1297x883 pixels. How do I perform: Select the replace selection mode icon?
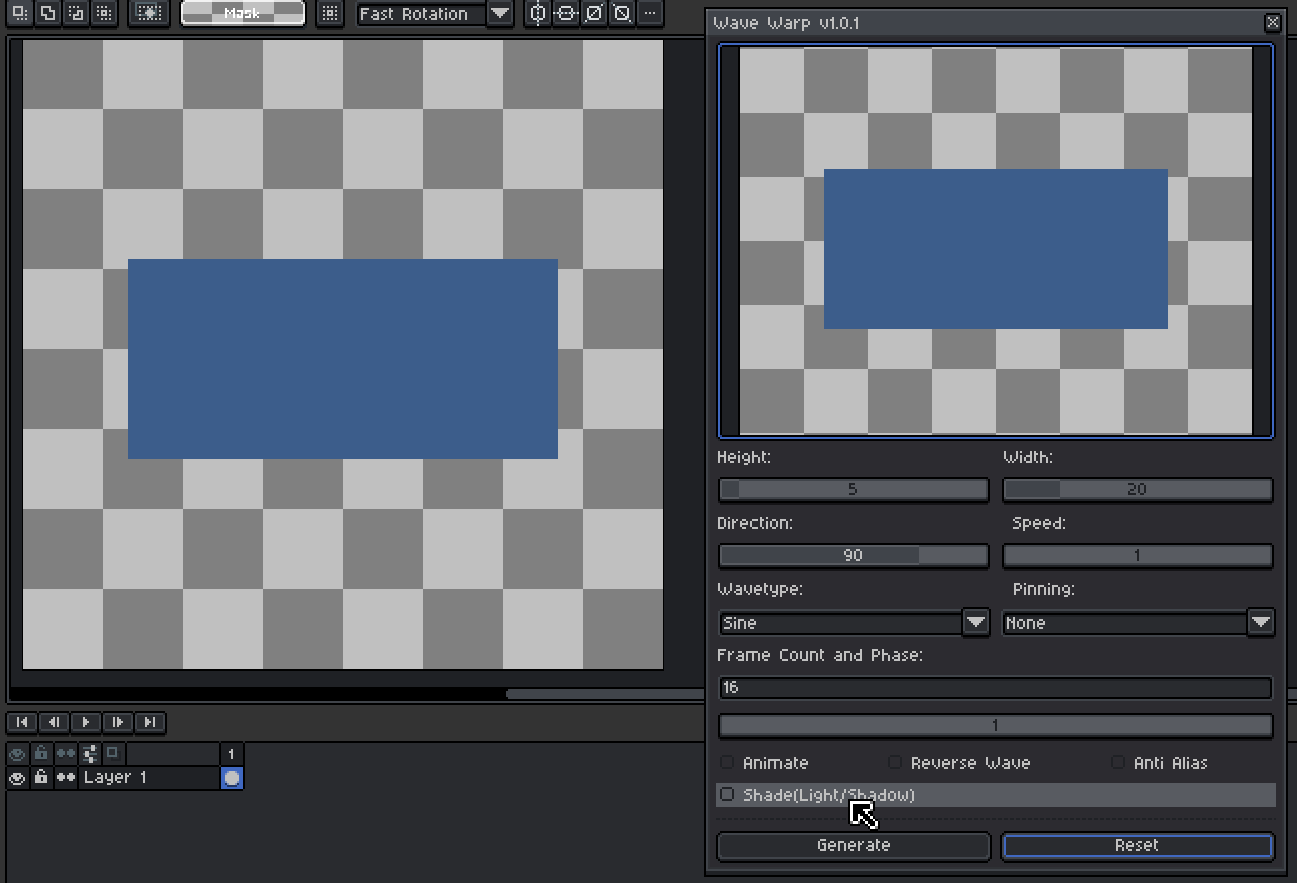(20, 13)
